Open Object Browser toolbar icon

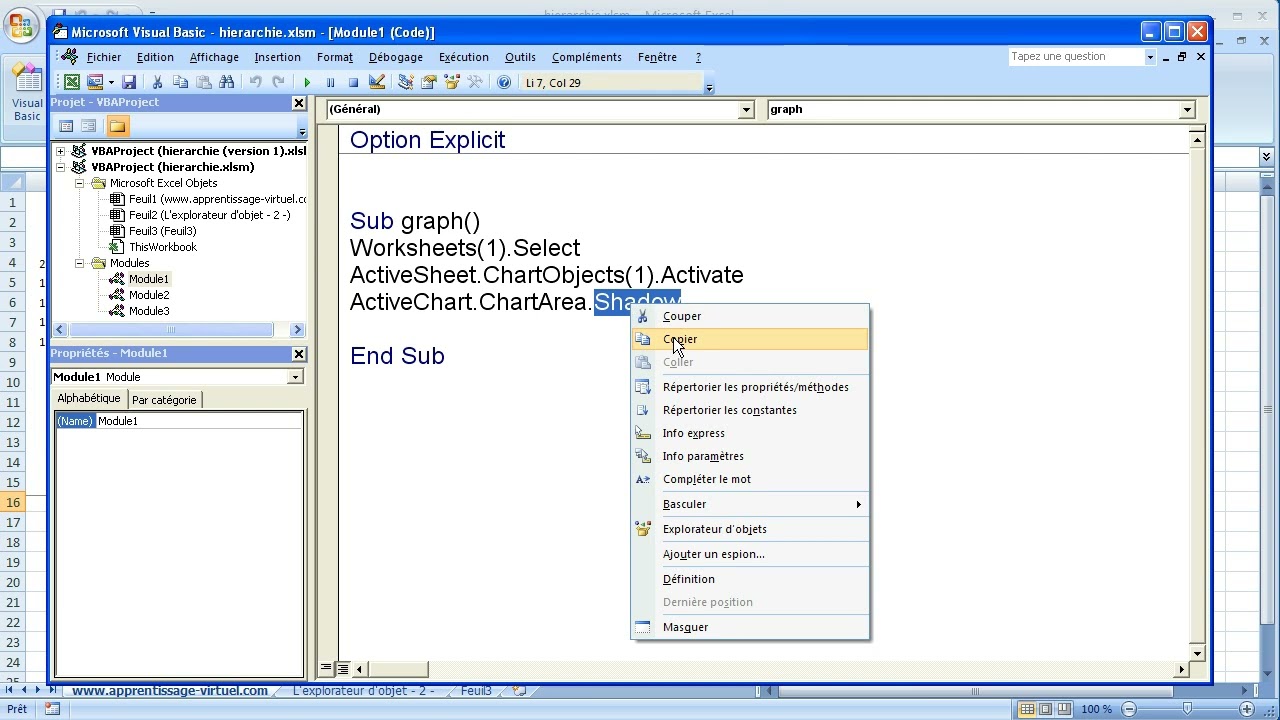(452, 82)
